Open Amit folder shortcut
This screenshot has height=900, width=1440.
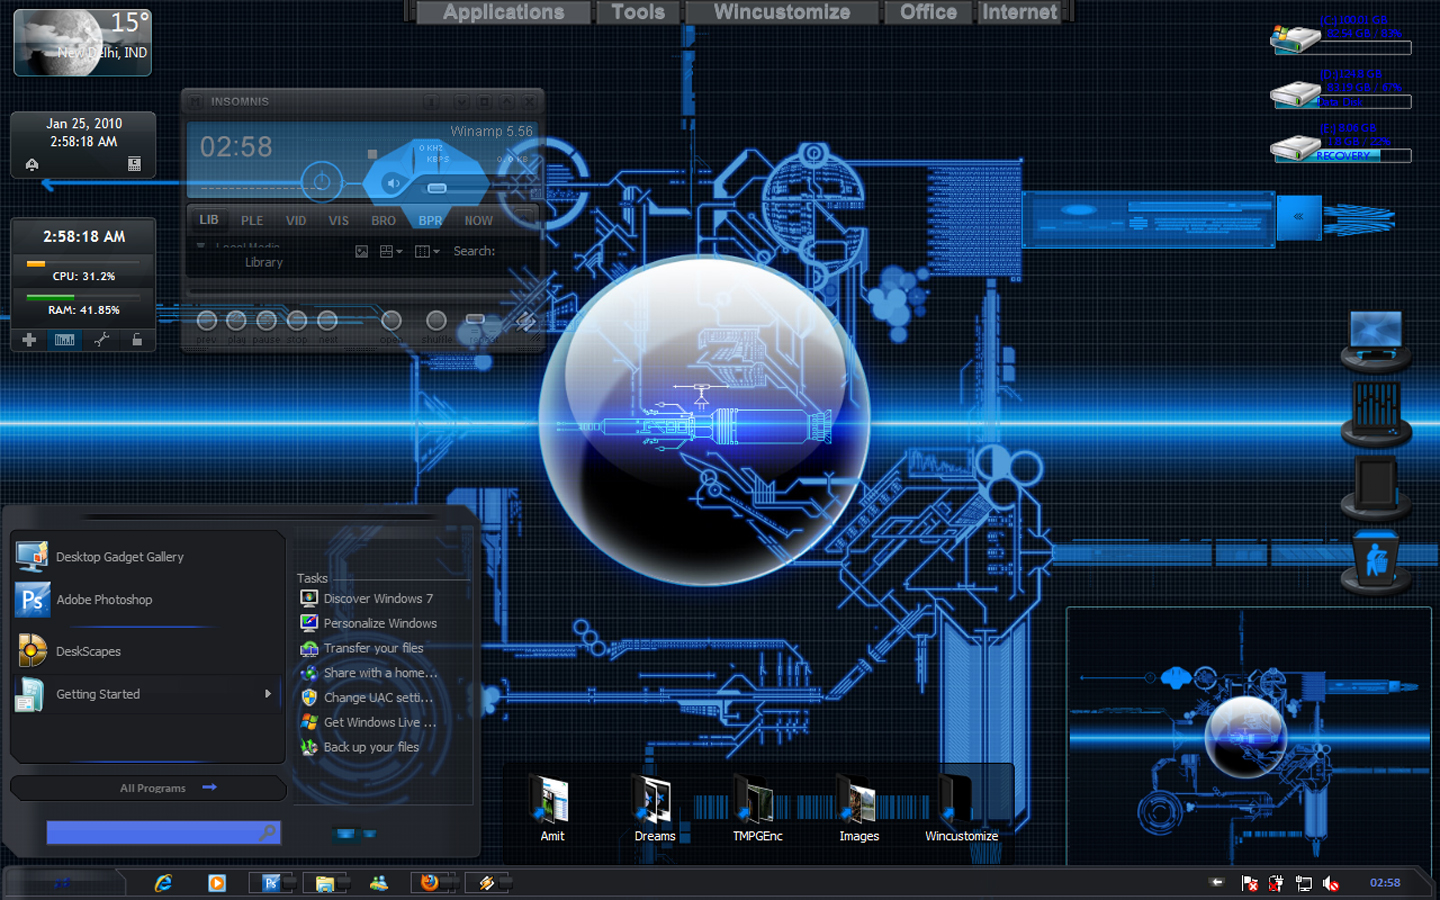[x=552, y=810]
